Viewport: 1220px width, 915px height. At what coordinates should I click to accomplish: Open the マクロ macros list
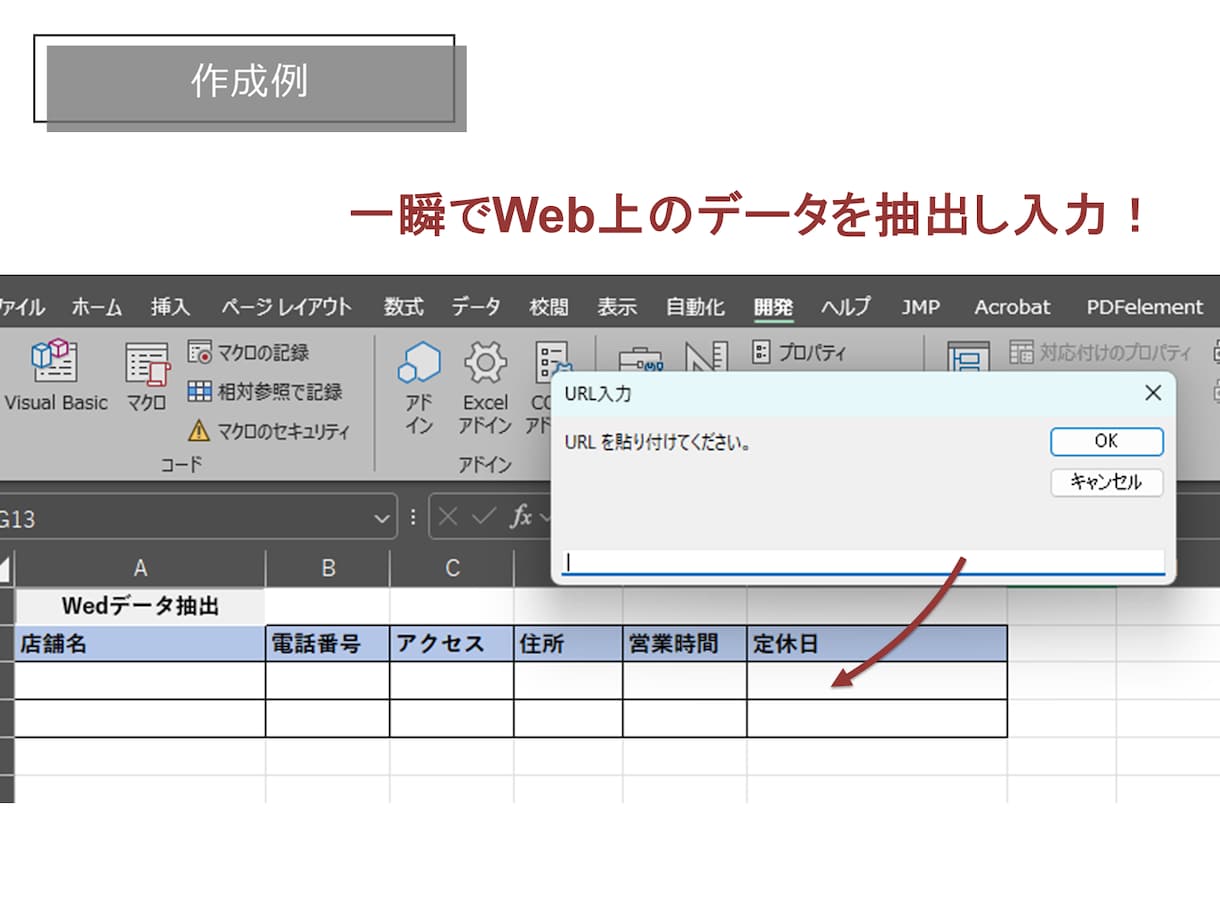pyautogui.click(x=146, y=377)
